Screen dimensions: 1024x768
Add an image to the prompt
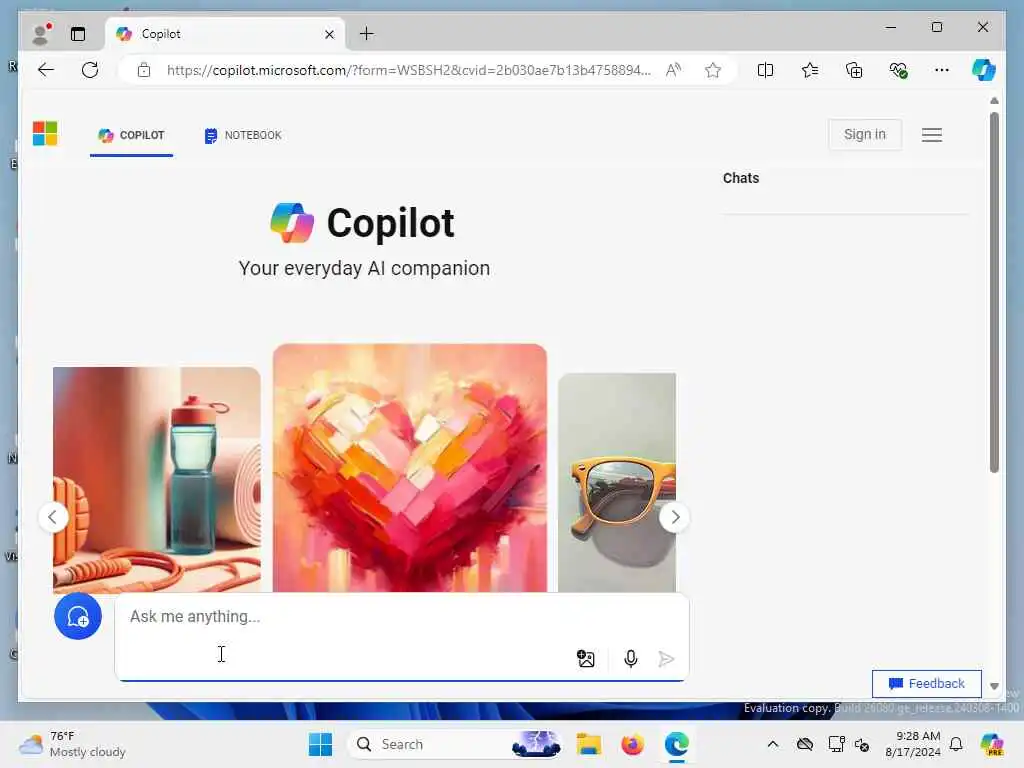[586, 659]
